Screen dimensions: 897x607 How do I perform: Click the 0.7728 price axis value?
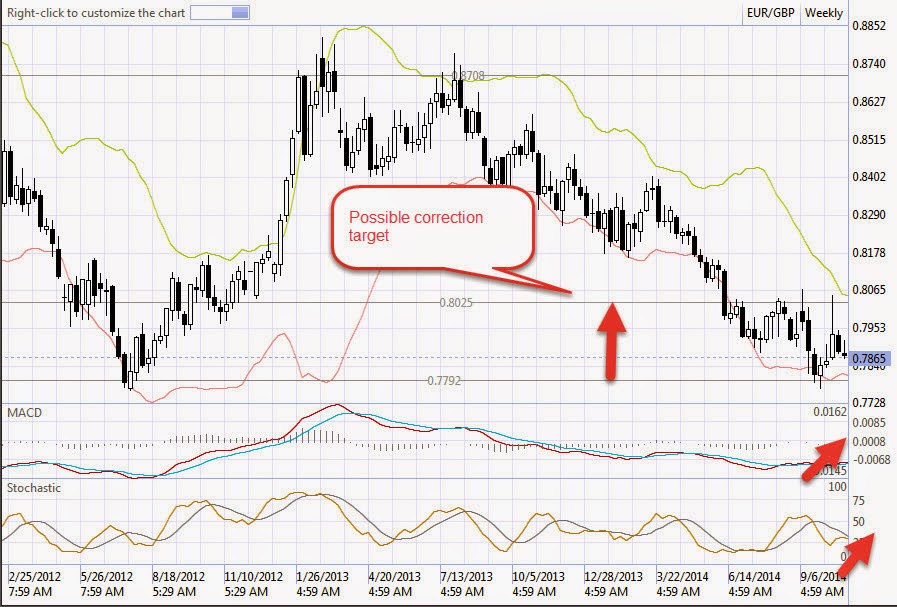(869, 403)
